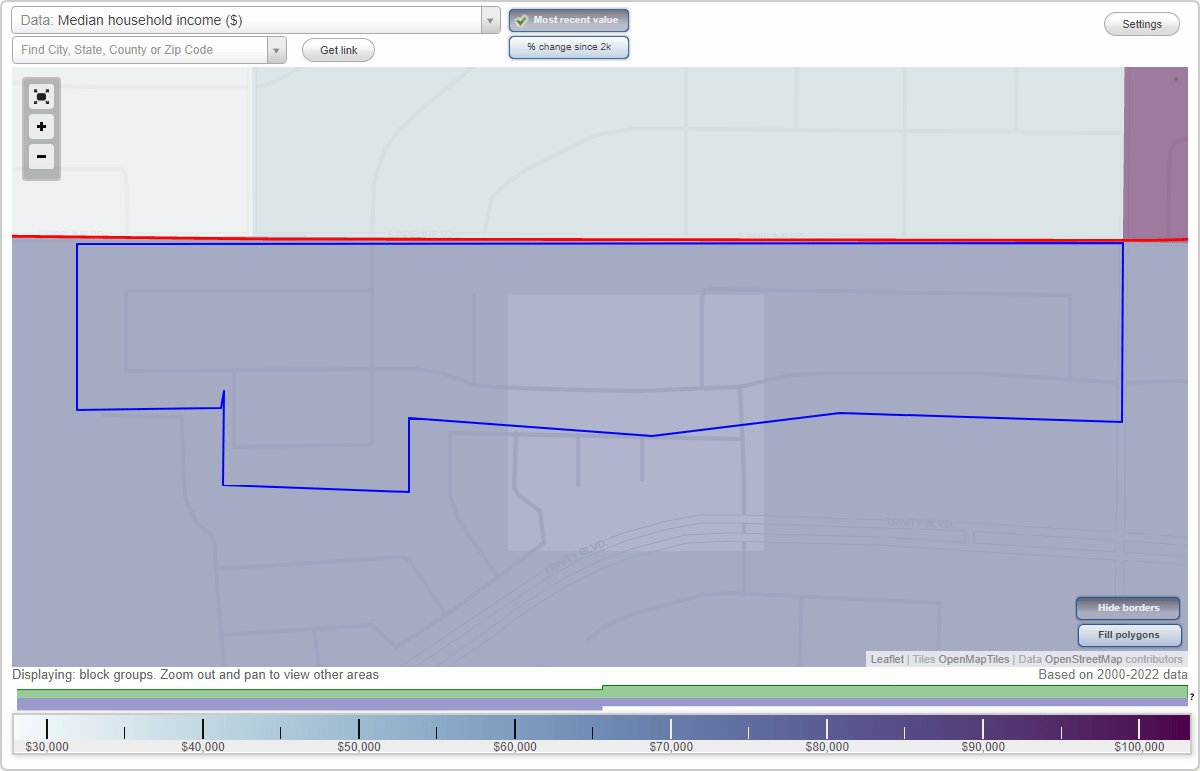The width and height of the screenshot is (1200, 771).
Task: Open the Settings panel
Action: [x=1141, y=23]
